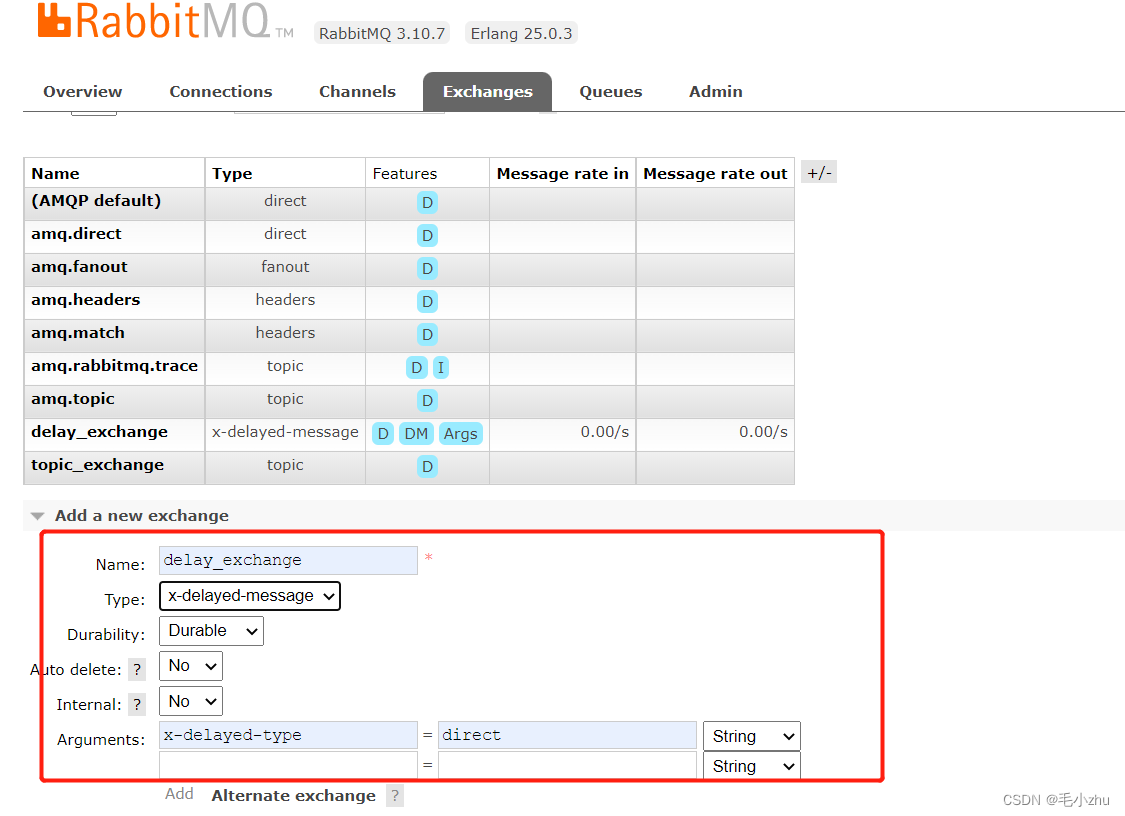Click the D durability badge on delay_exchange
Image resolution: width=1125 pixels, height=816 pixels.
(383, 433)
